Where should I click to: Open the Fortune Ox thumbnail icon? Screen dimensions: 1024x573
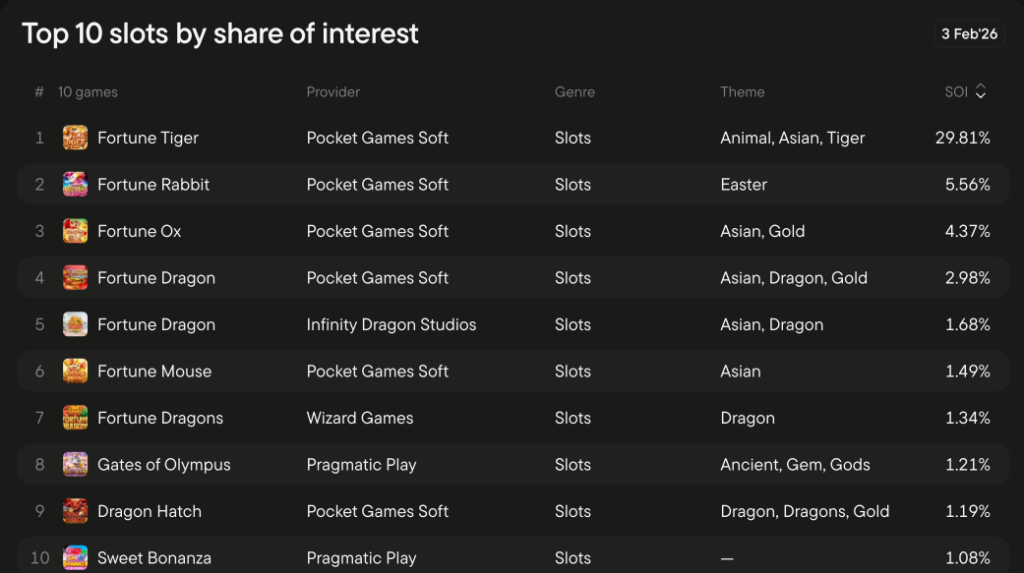pyautogui.click(x=75, y=231)
